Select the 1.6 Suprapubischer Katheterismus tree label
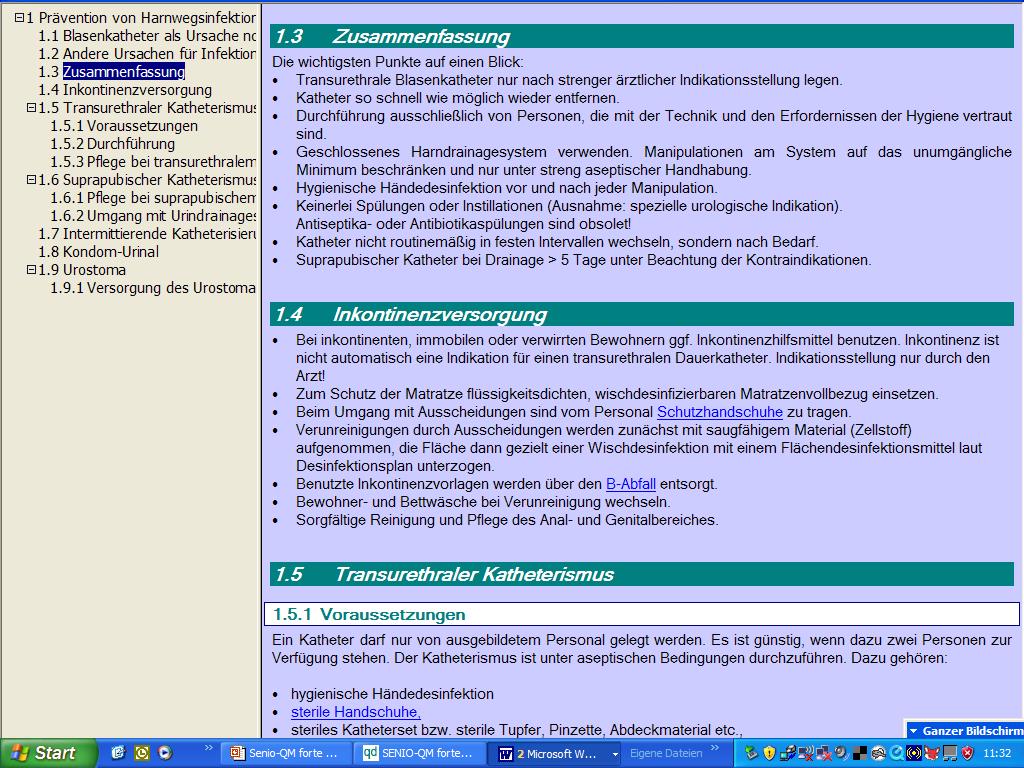Image resolution: width=1024 pixels, height=768 pixels. (x=147, y=180)
